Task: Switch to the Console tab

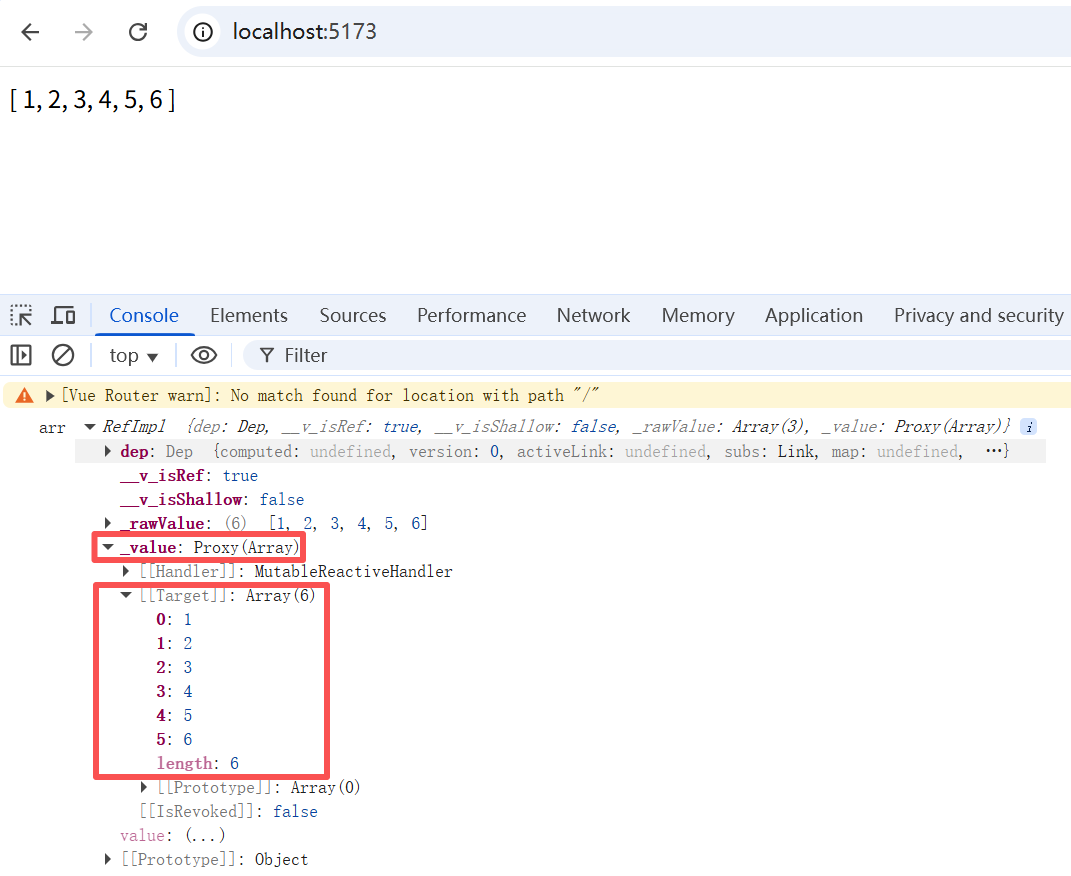Action: coord(144,315)
